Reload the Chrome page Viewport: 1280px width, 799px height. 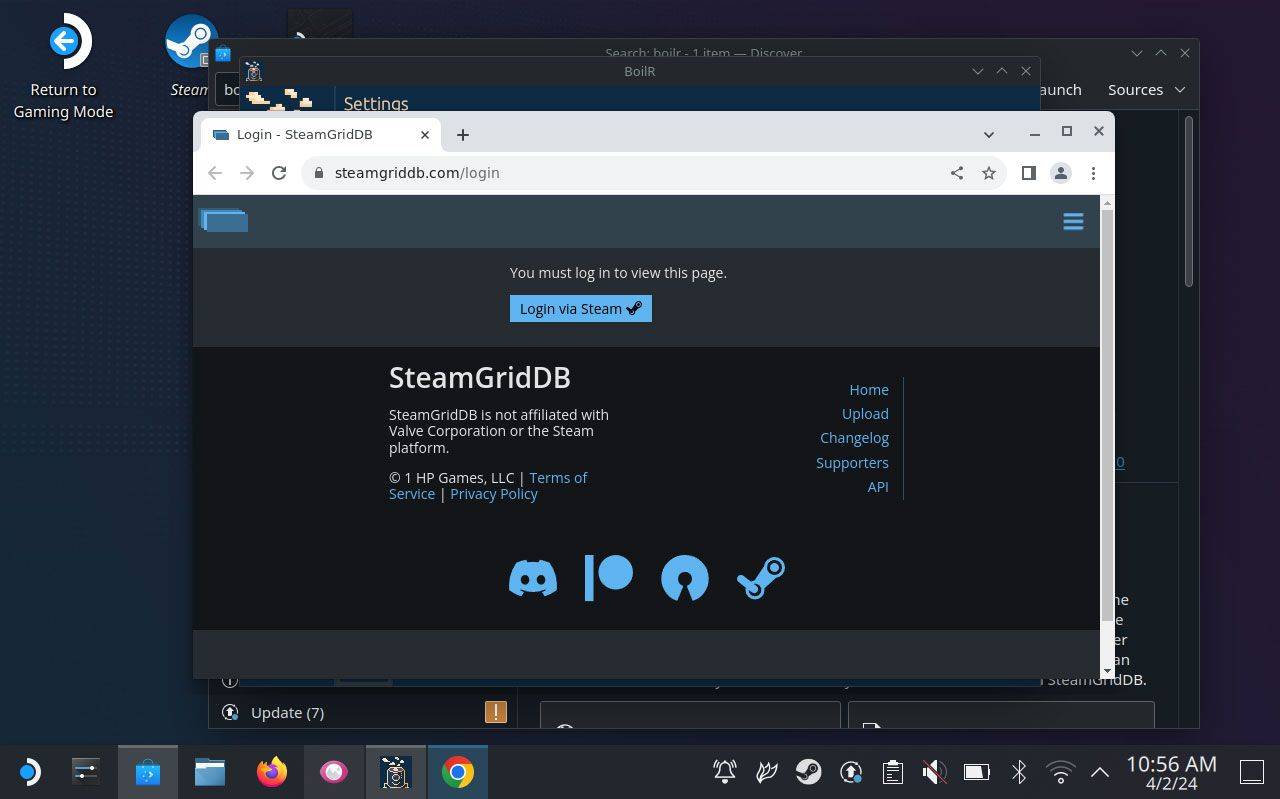pyautogui.click(x=279, y=172)
